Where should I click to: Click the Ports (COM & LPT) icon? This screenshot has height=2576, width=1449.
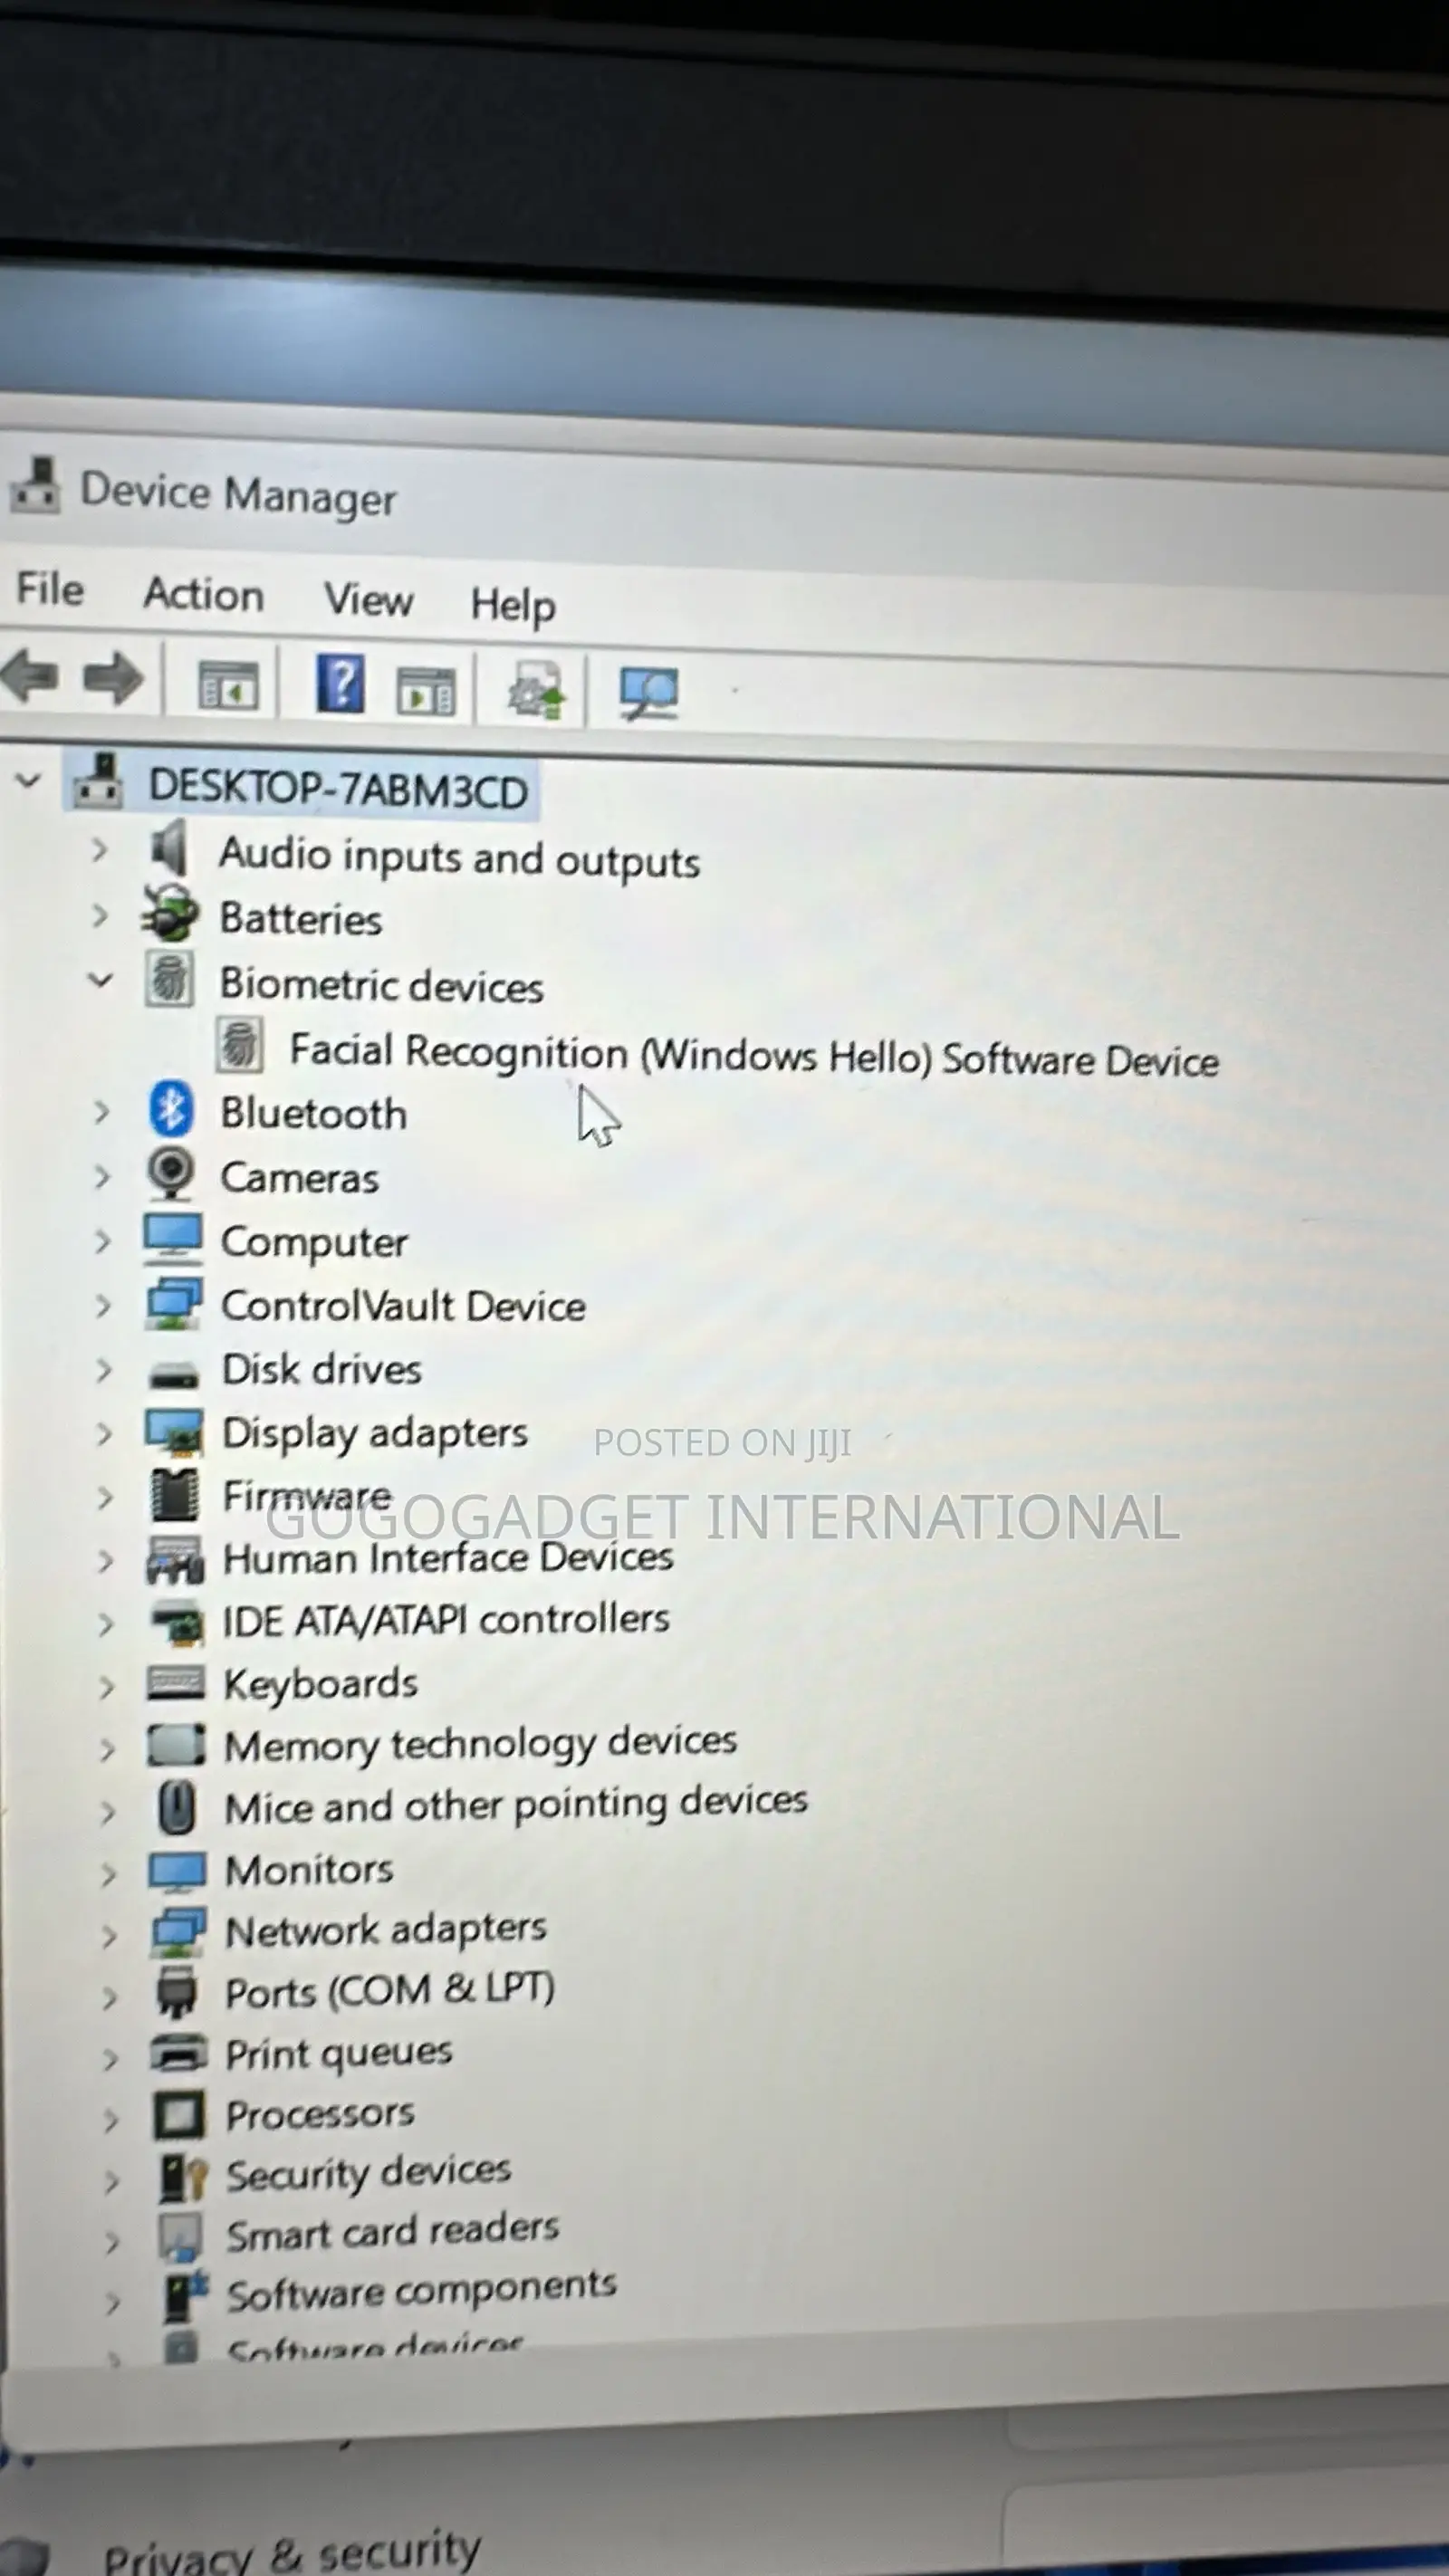pyautogui.click(x=178, y=1991)
